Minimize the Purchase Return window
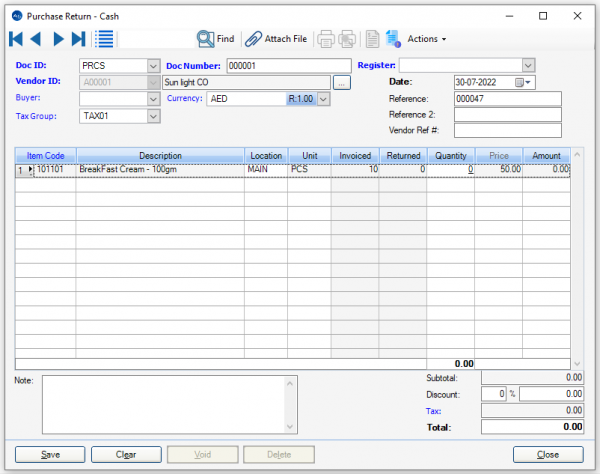Viewport: 600px width, 474px height. click(509, 16)
